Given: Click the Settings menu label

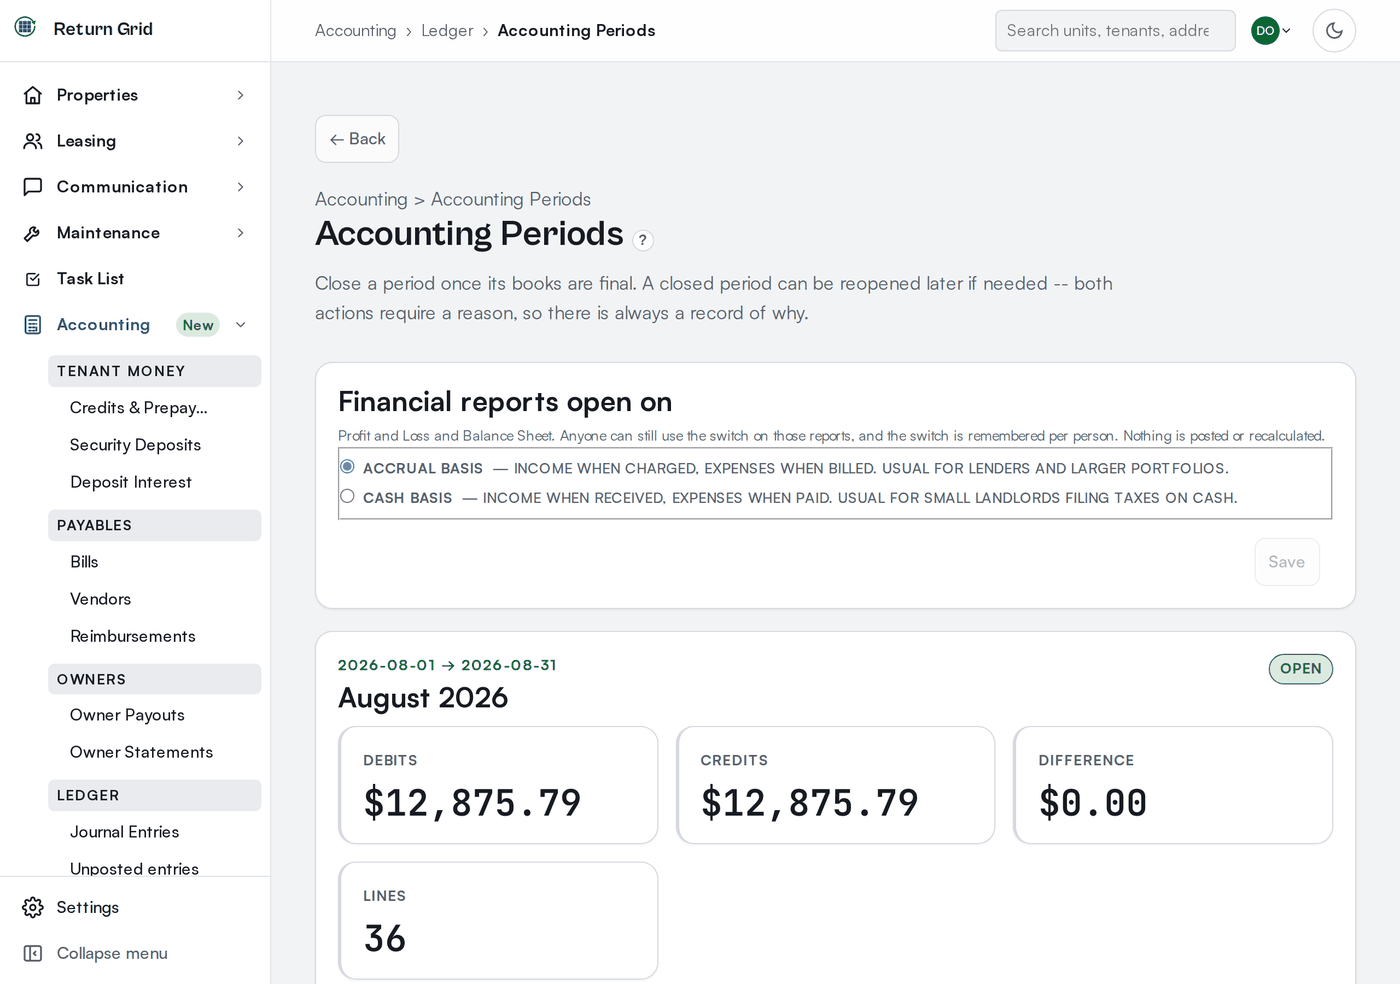Looking at the screenshot, I should (x=88, y=907).
